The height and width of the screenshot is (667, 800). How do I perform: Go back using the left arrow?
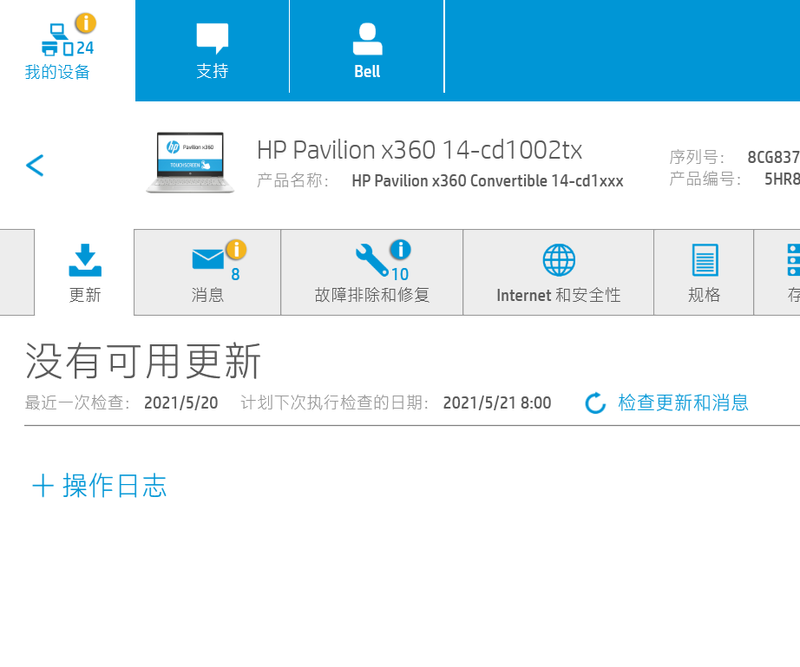35,165
